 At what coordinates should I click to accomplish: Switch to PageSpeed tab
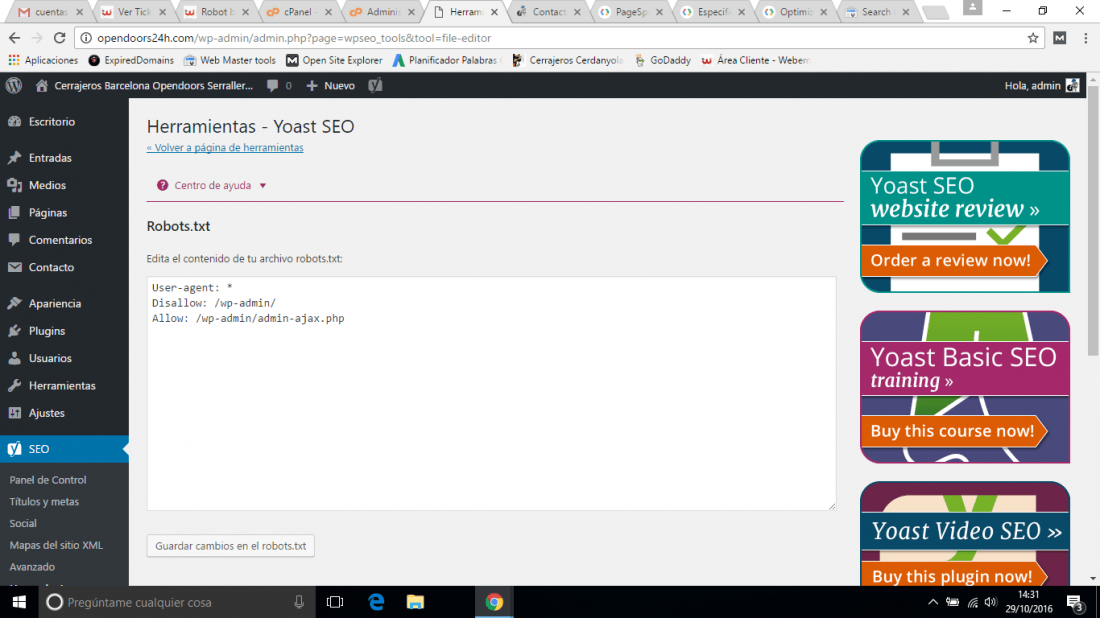click(x=629, y=12)
